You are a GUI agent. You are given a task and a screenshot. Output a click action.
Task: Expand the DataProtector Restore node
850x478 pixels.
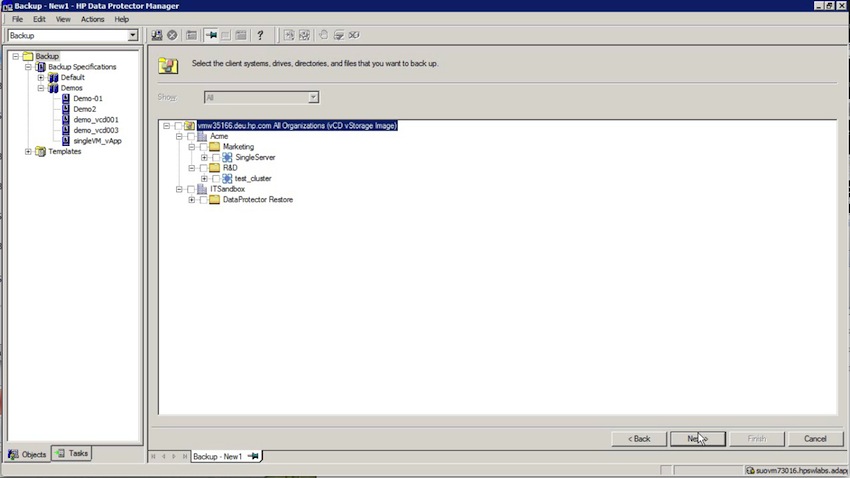191,199
